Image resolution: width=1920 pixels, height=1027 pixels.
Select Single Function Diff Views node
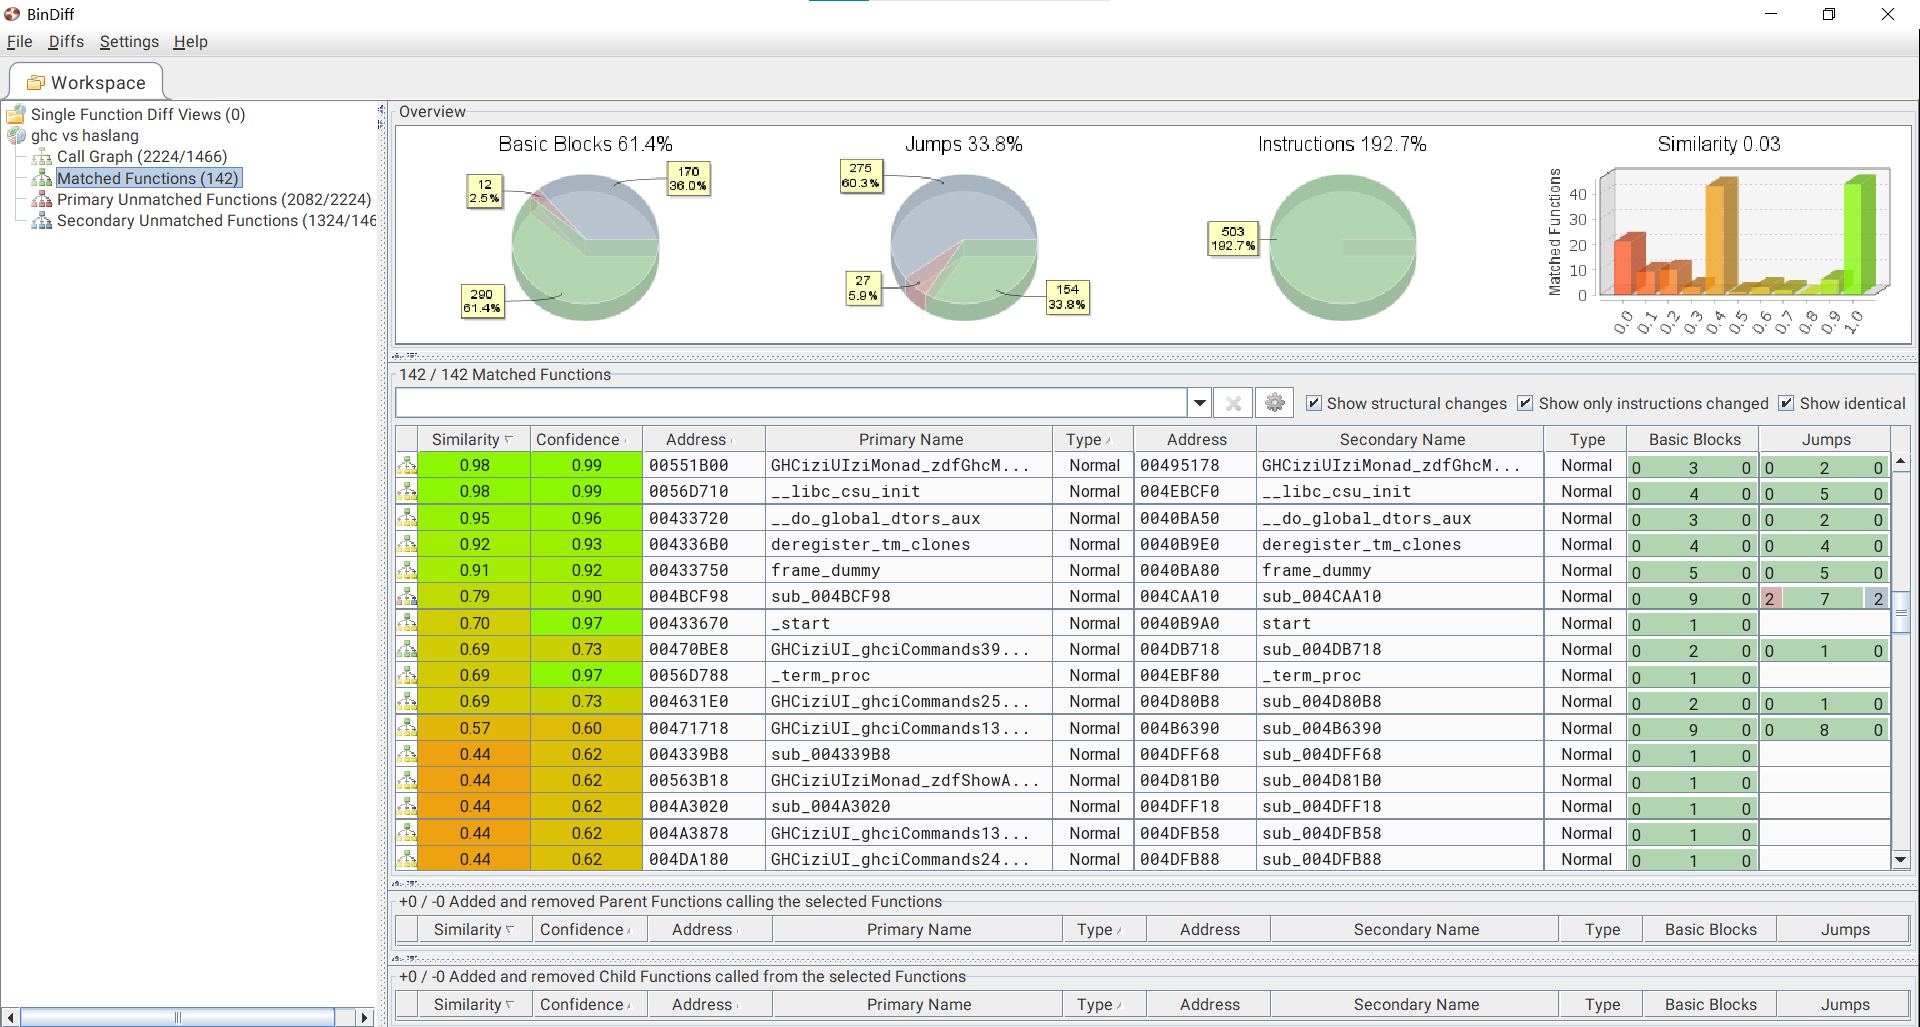pyautogui.click(x=138, y=114)
